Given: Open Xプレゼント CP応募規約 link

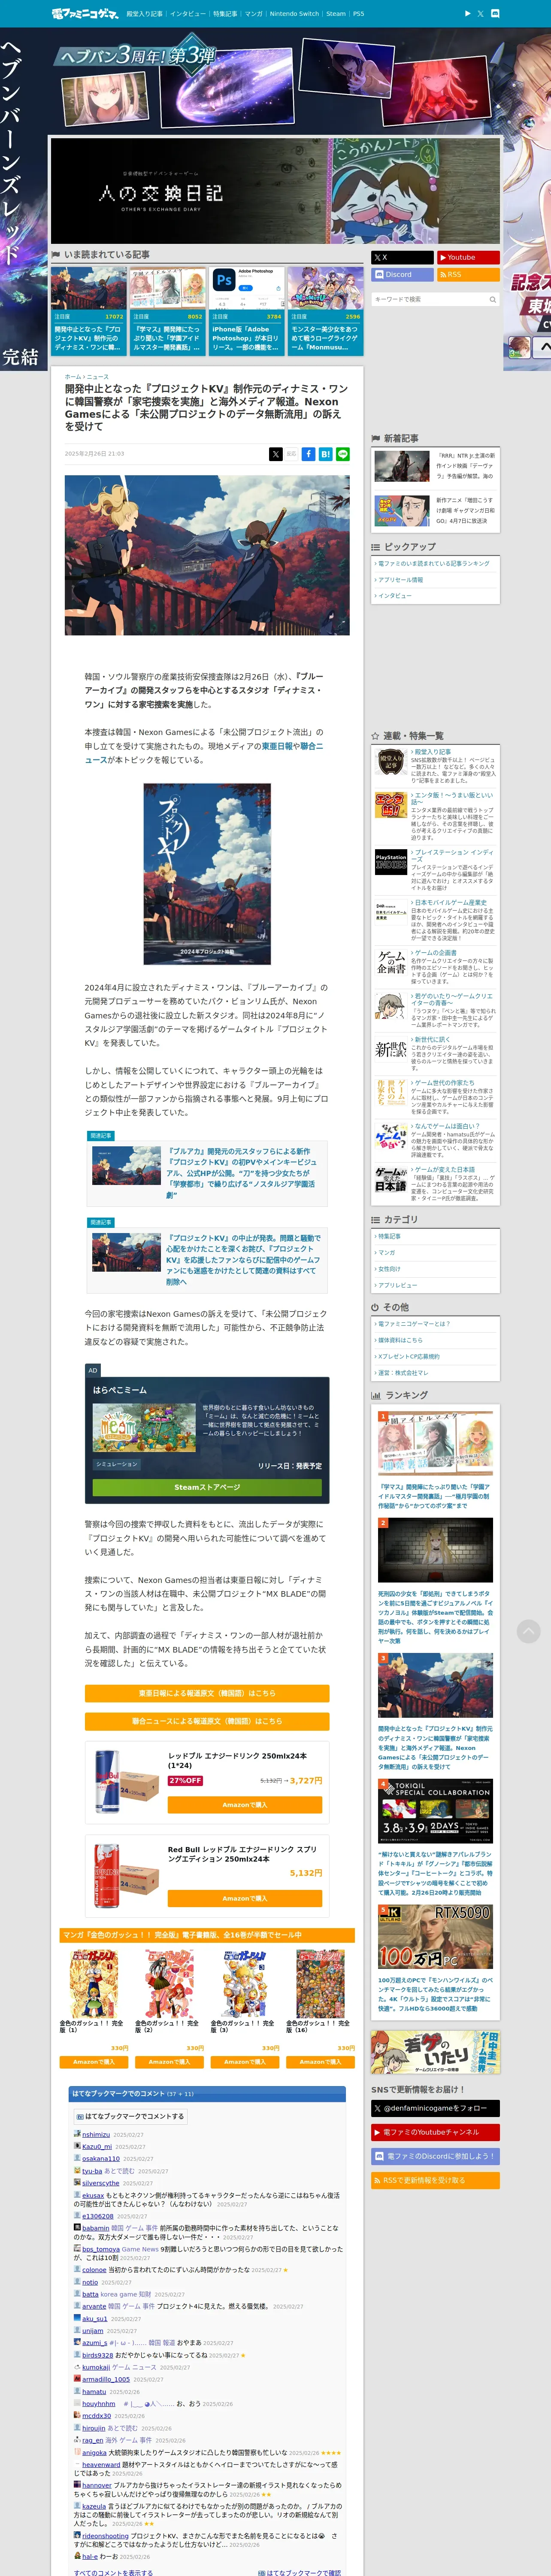Looking at the screenshot, I should (x=408, y=1357).
